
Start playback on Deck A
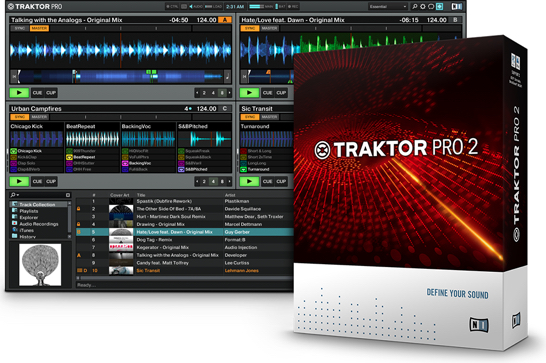point(19,93)
